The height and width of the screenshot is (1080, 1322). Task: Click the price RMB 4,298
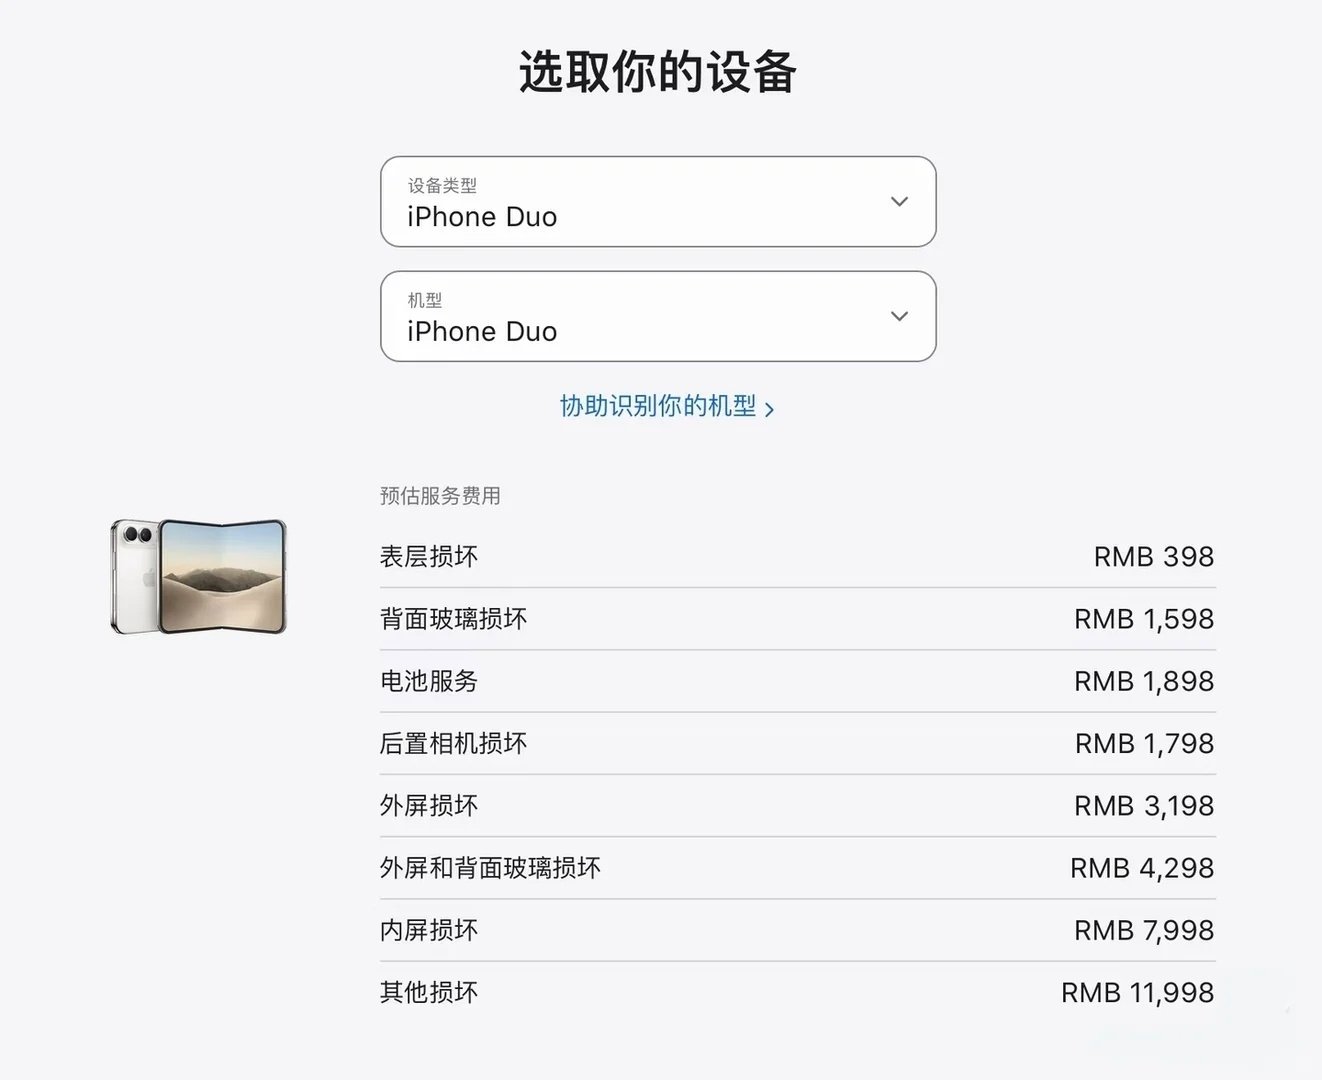1142,868
